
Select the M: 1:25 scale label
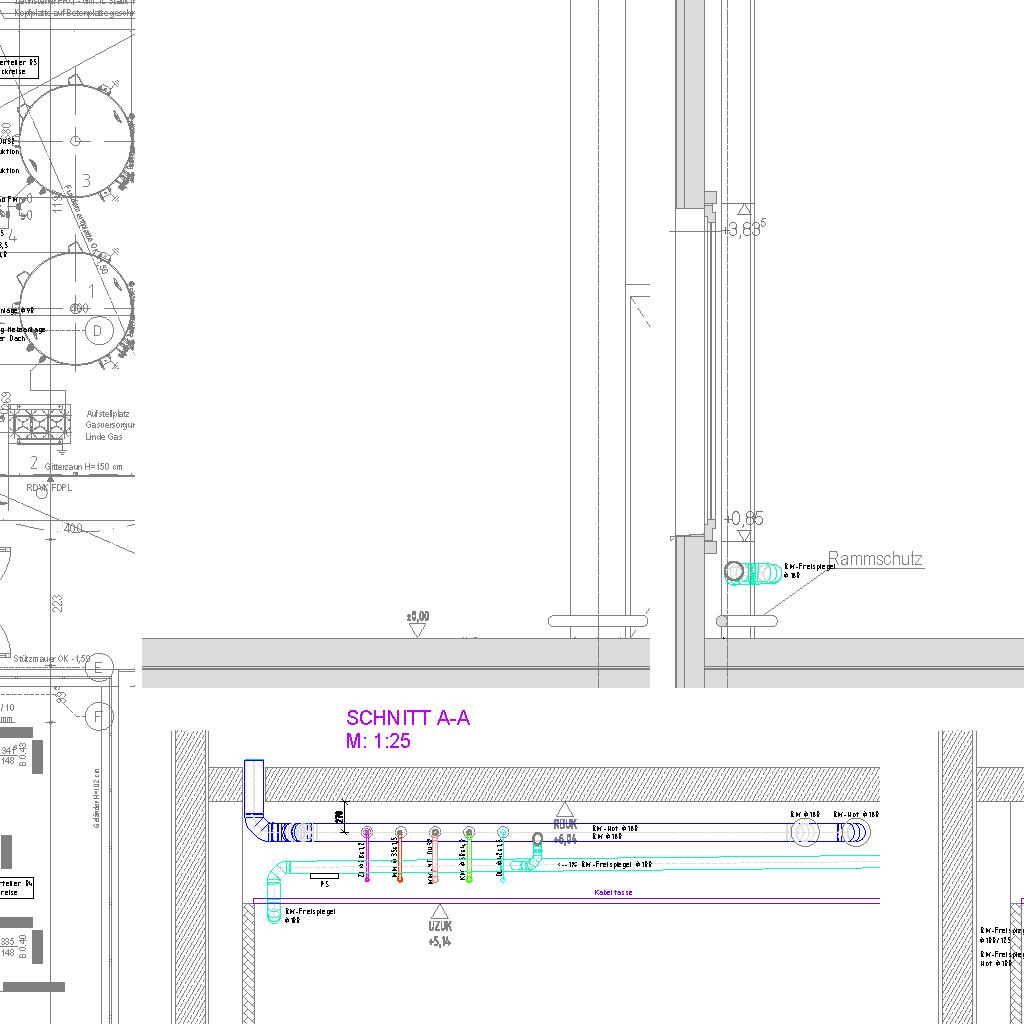point(378,741)
